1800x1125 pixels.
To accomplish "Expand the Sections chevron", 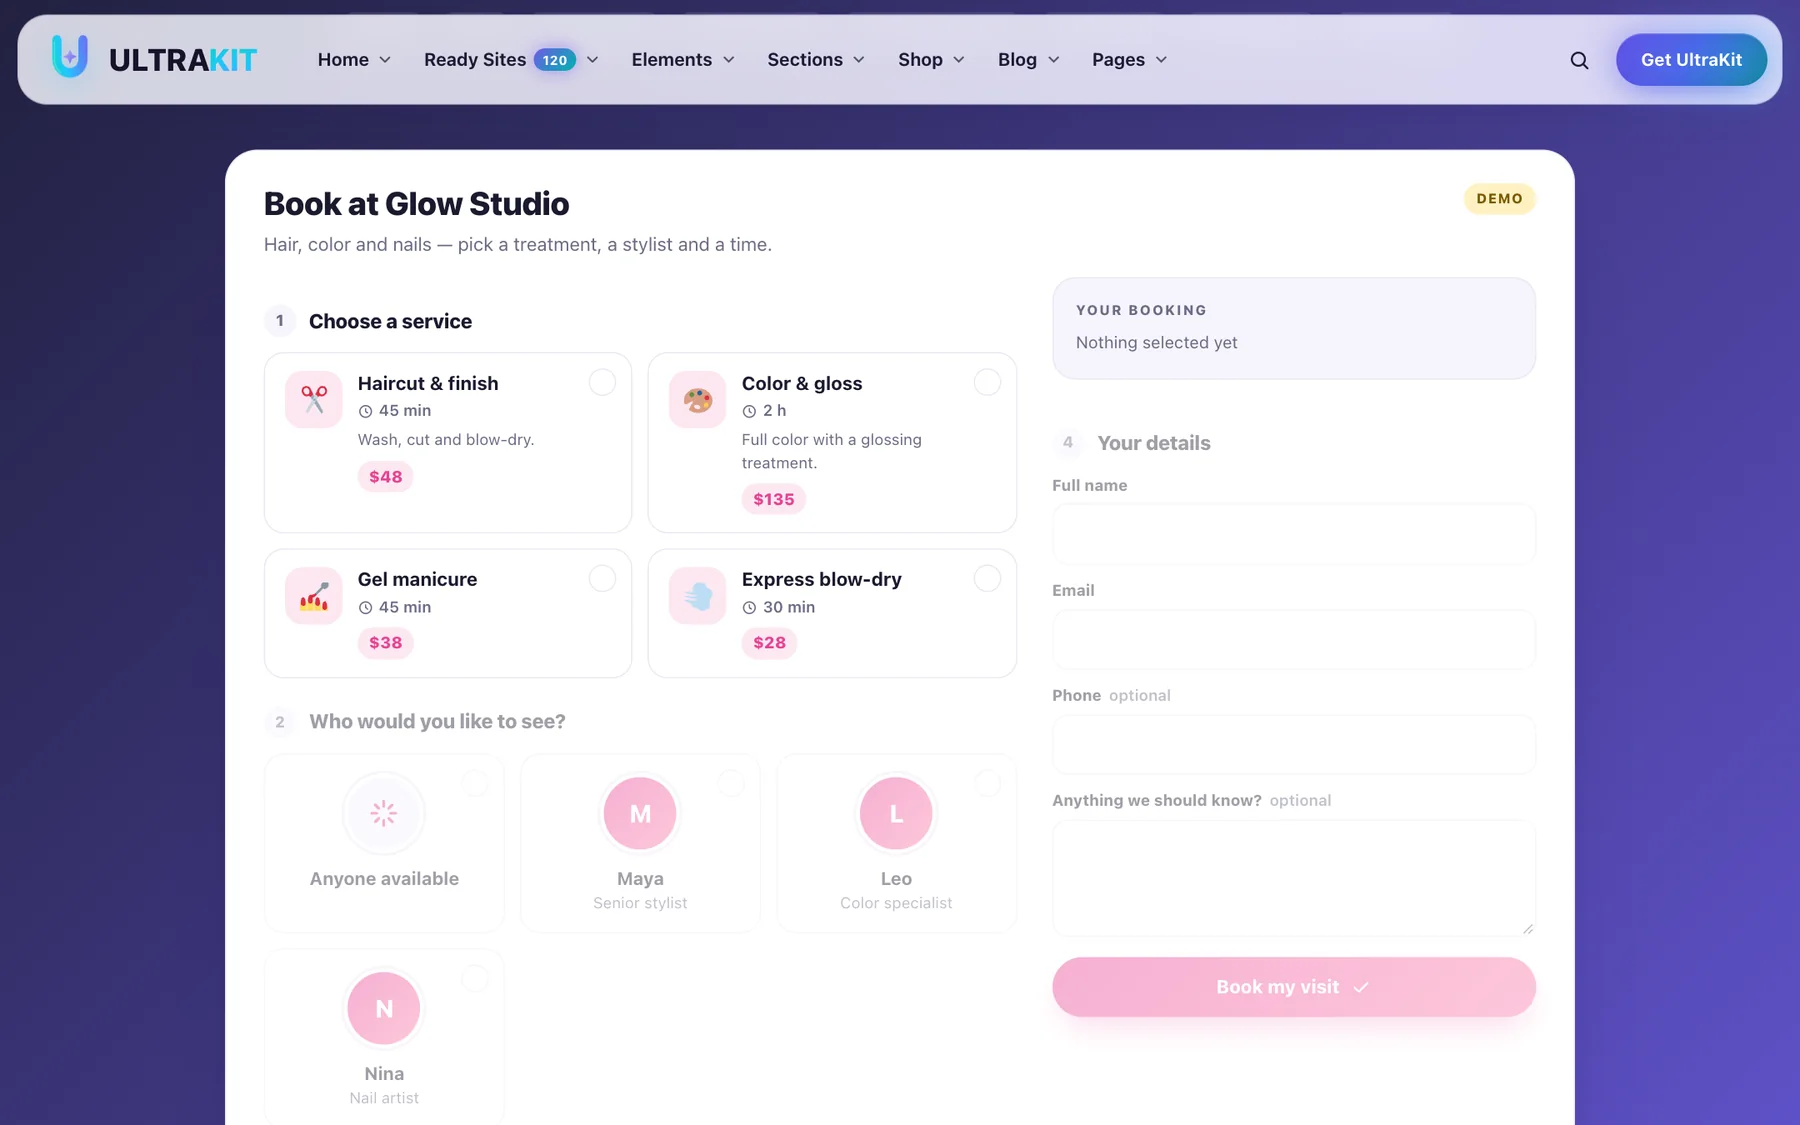I will tap(859, 60).
